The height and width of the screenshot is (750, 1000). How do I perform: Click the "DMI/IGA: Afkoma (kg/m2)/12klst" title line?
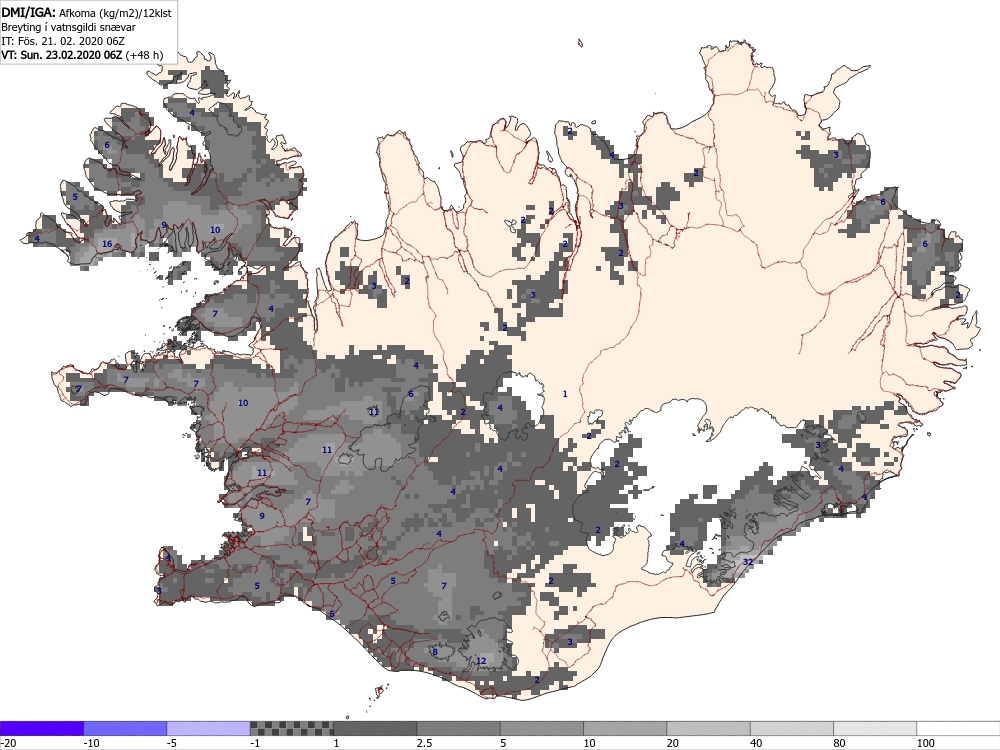click(x=86, y=12)
